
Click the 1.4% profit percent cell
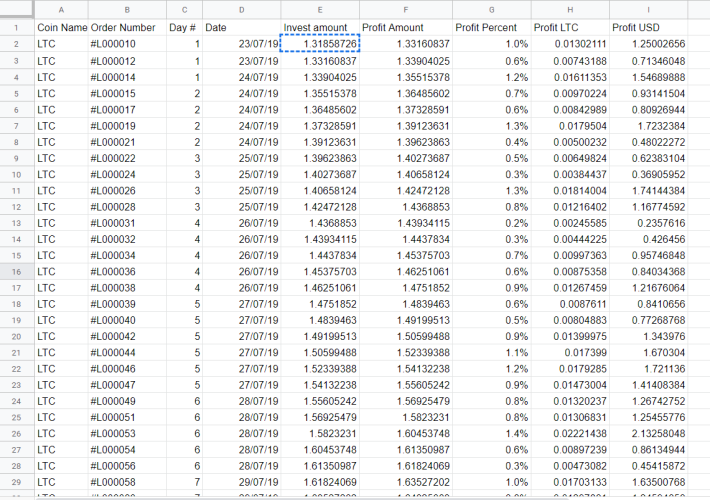pos(491,434)
